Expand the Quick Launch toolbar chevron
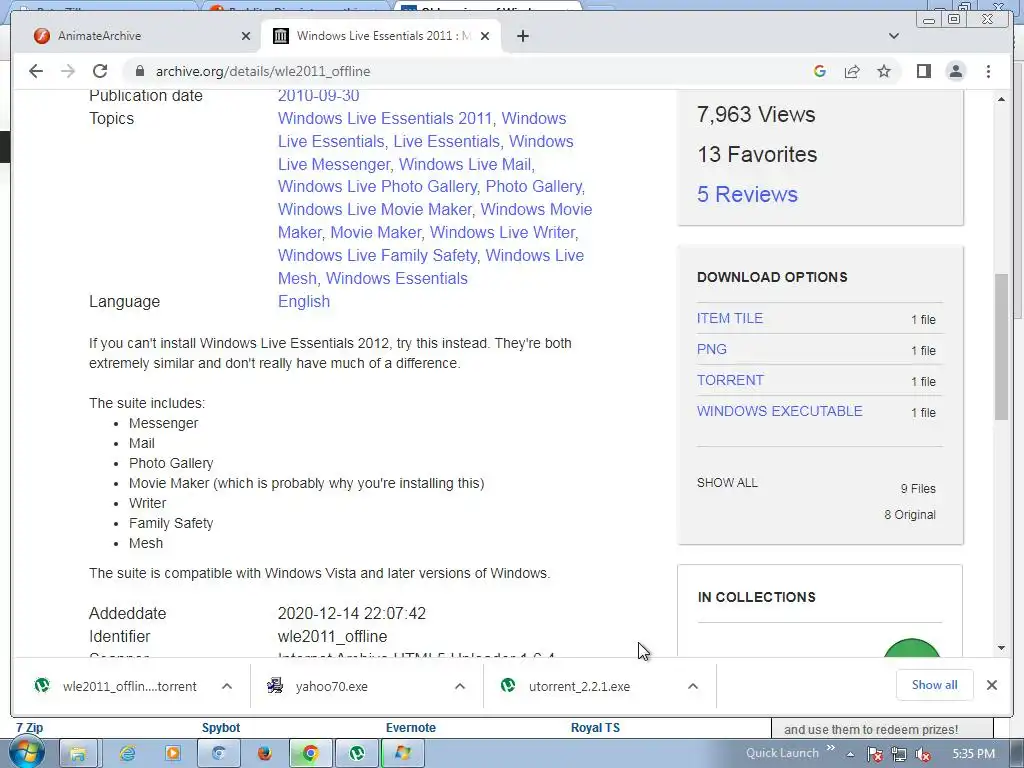This screenshot has height=768, width=1024. point(831,748)
